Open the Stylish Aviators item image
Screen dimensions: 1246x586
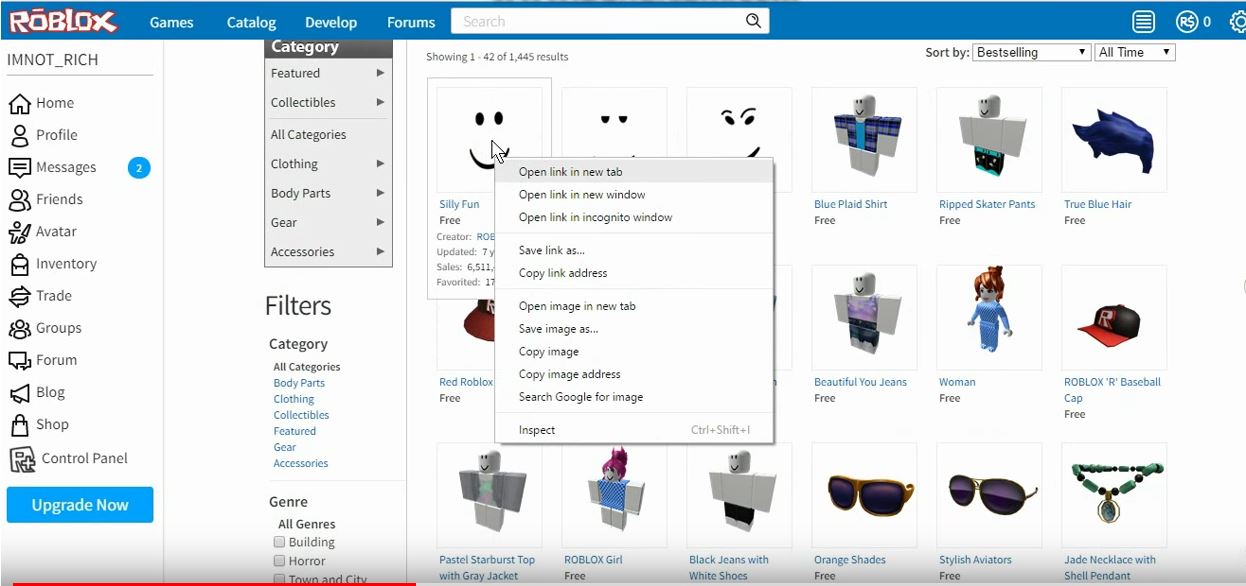tap(988, 495)
